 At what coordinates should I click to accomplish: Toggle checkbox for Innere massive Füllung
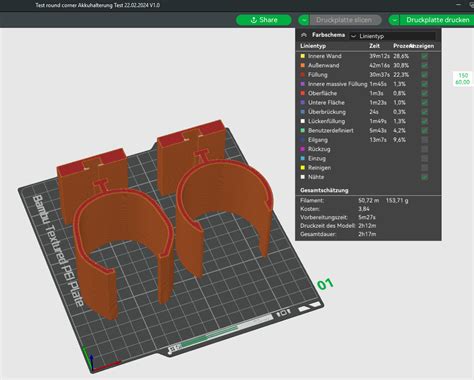(x=424, y=84)
